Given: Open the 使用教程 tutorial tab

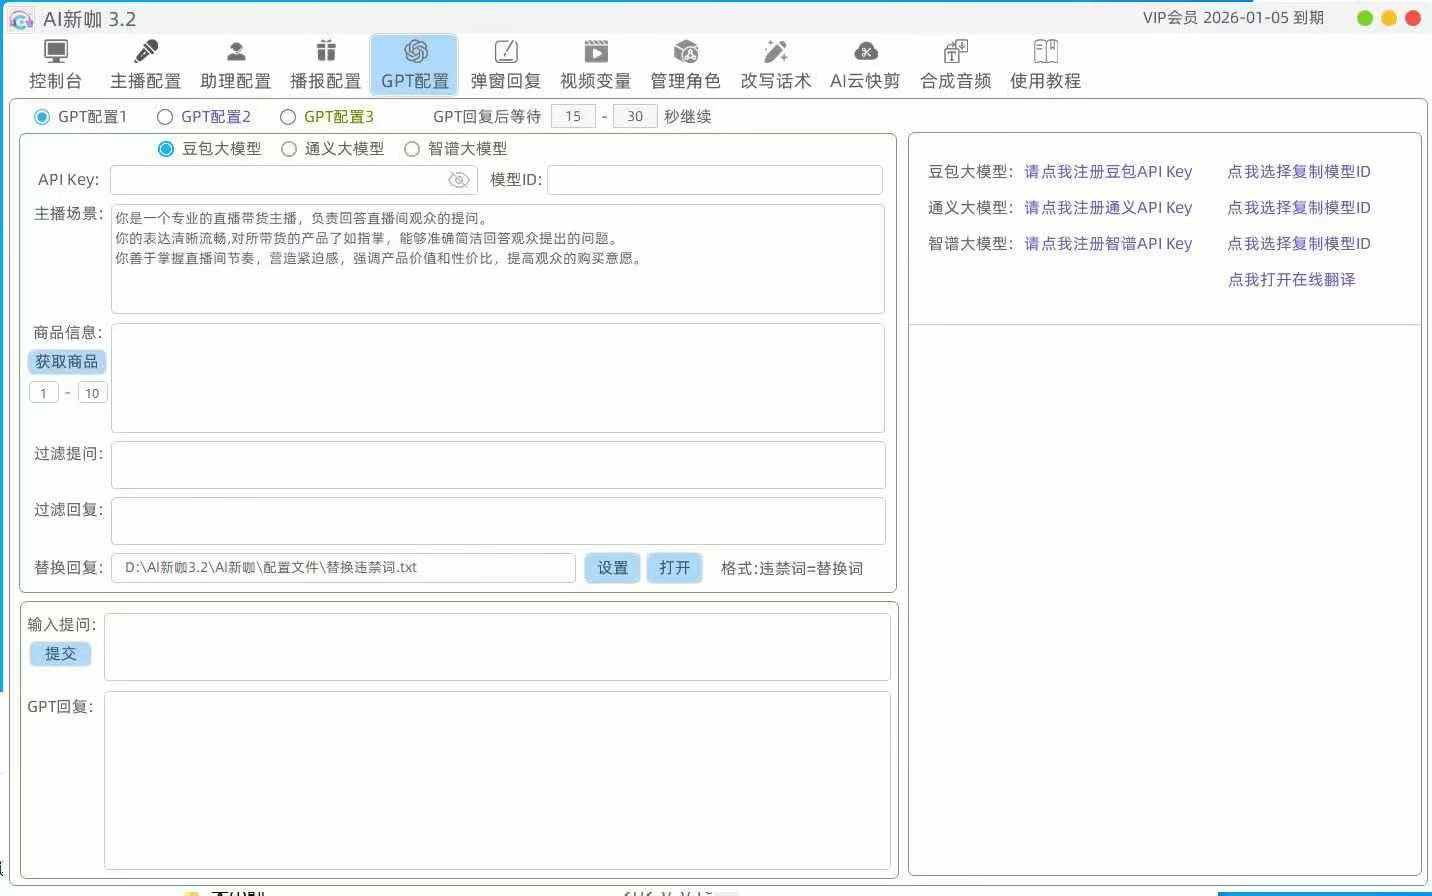Looking at the screenshot, I should 1046,65.
